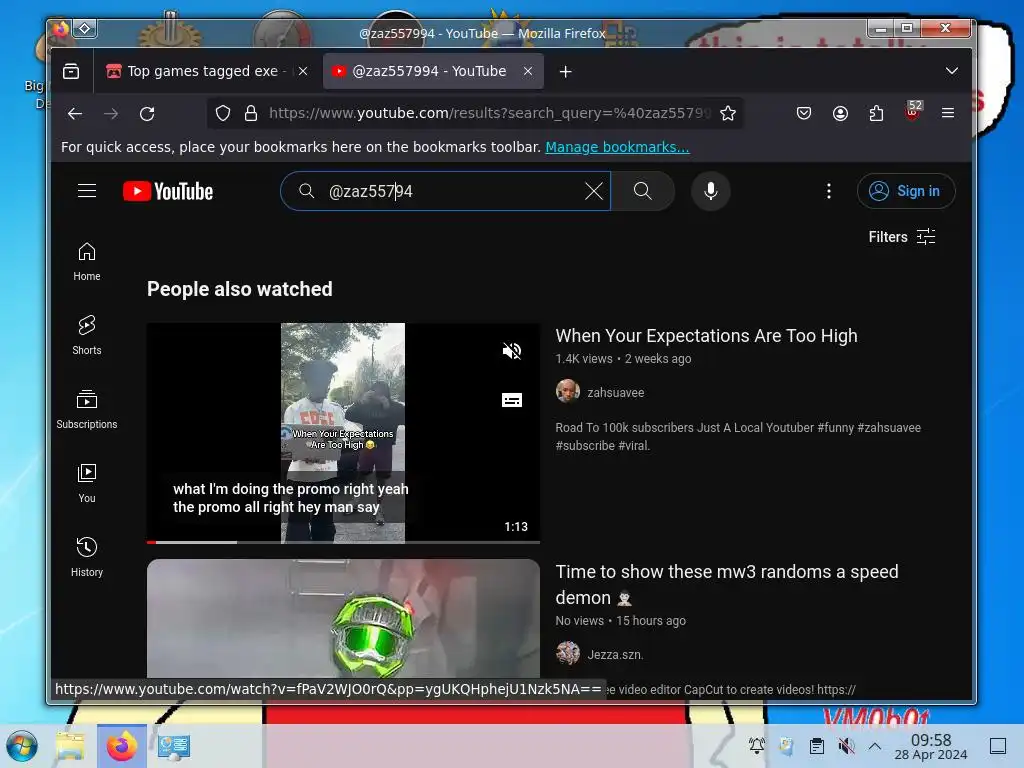Open Subscriptions from the sidebar
1024x768 pixels.
coord(87,409)
